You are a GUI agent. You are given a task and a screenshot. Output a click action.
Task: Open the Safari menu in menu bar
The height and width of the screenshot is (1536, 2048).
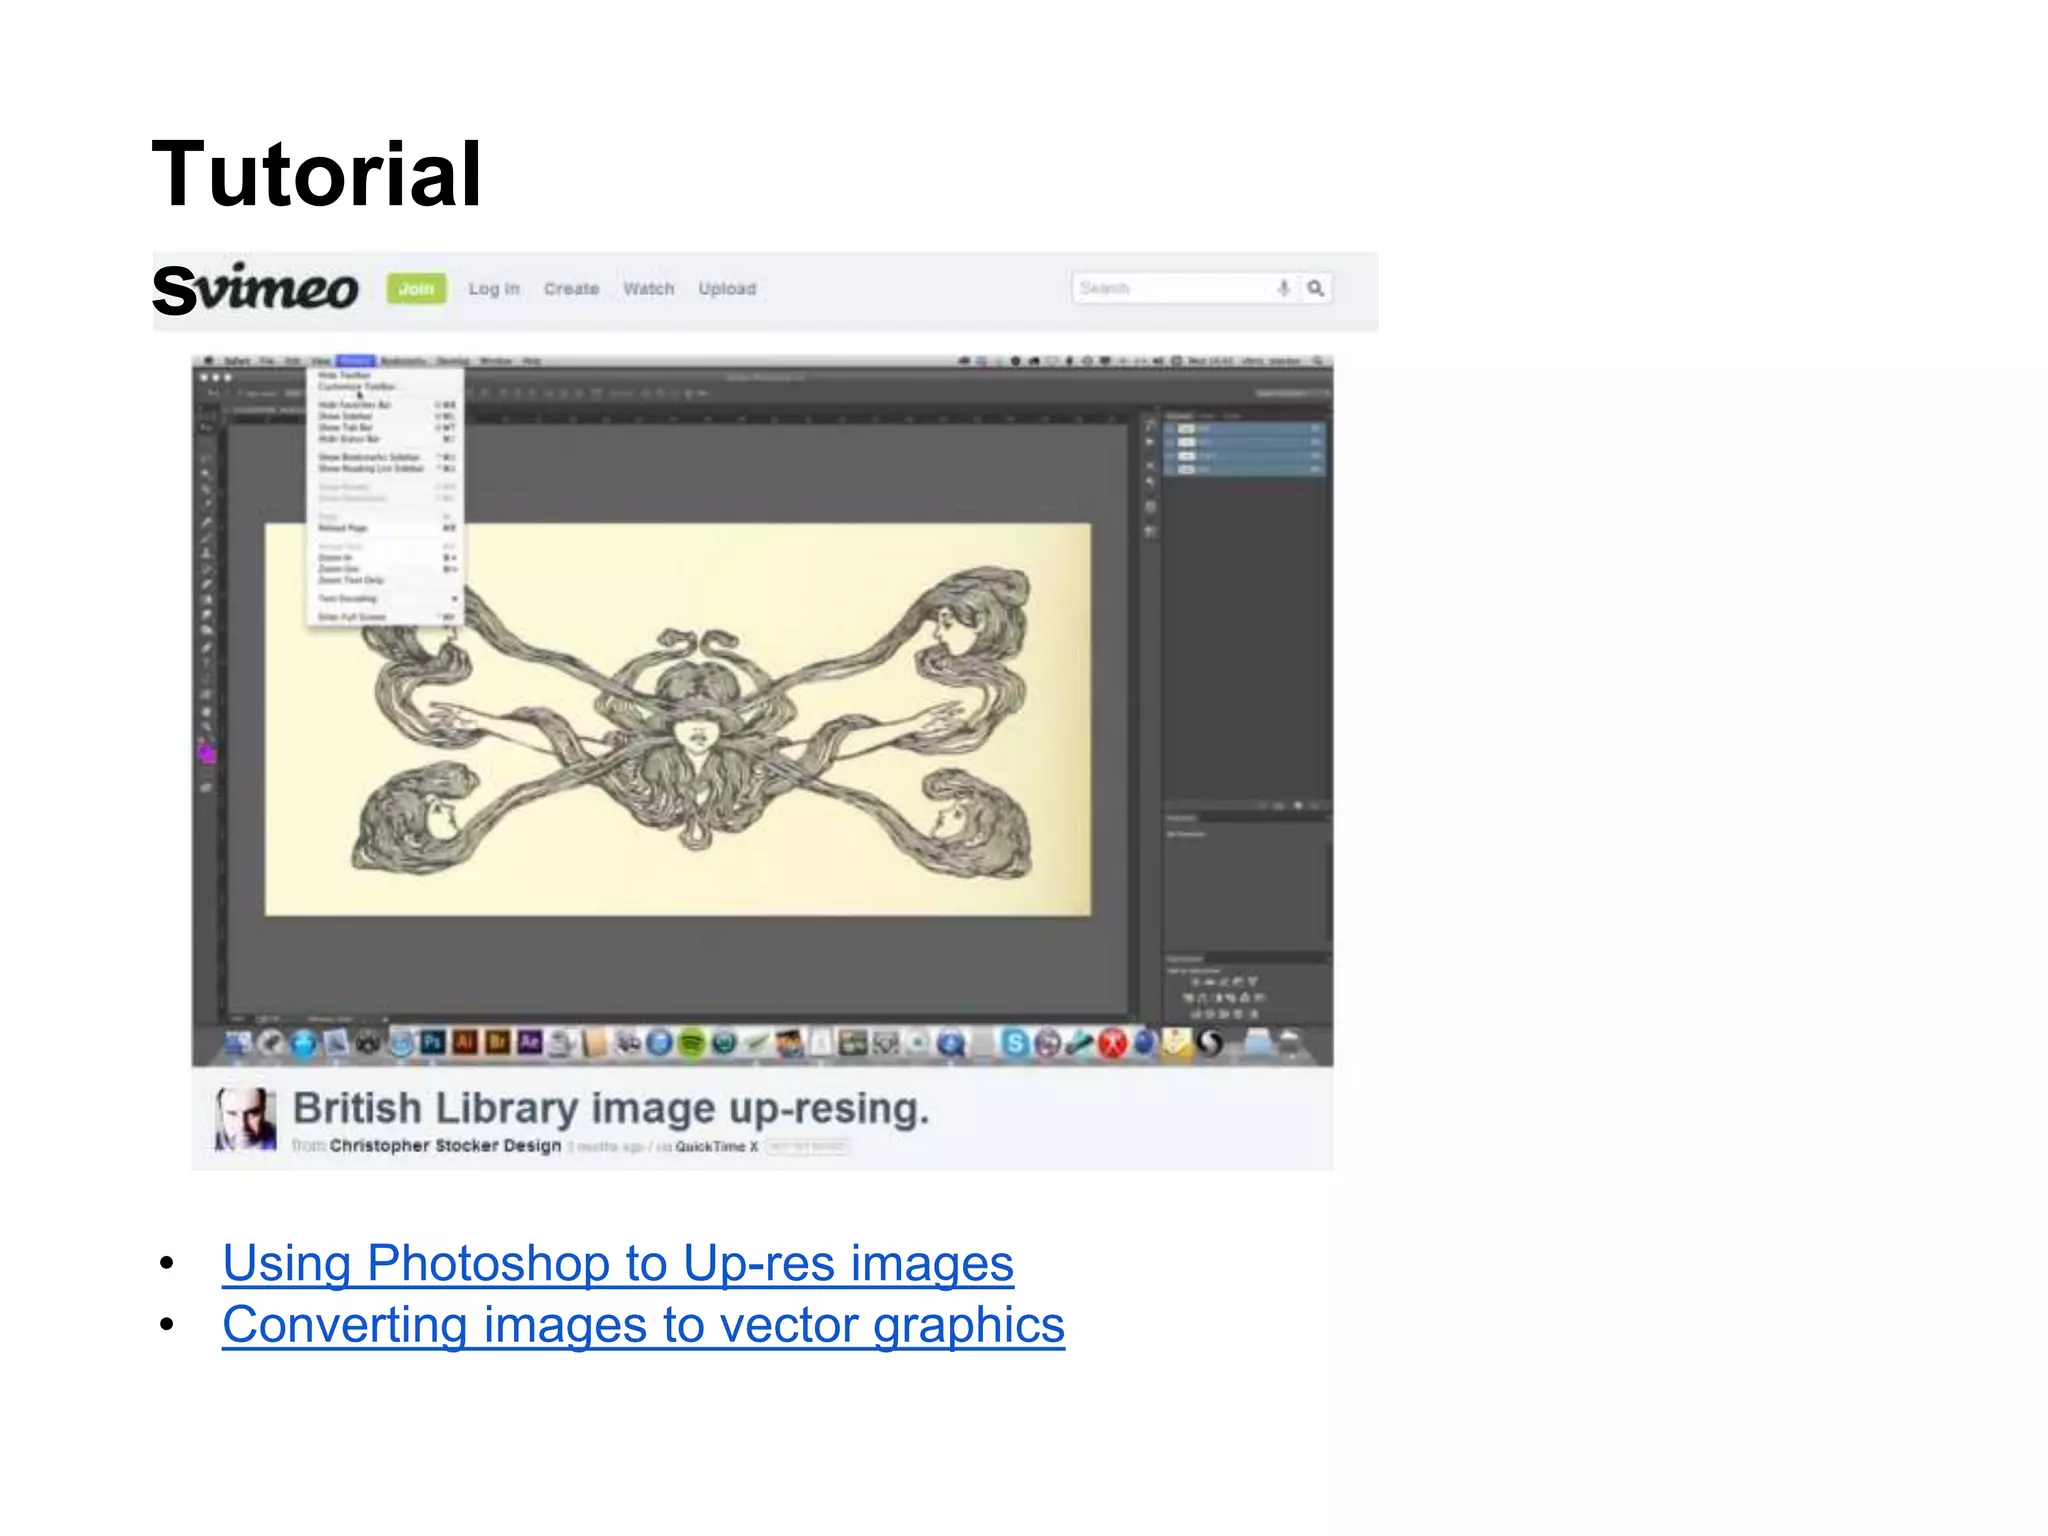237,361
